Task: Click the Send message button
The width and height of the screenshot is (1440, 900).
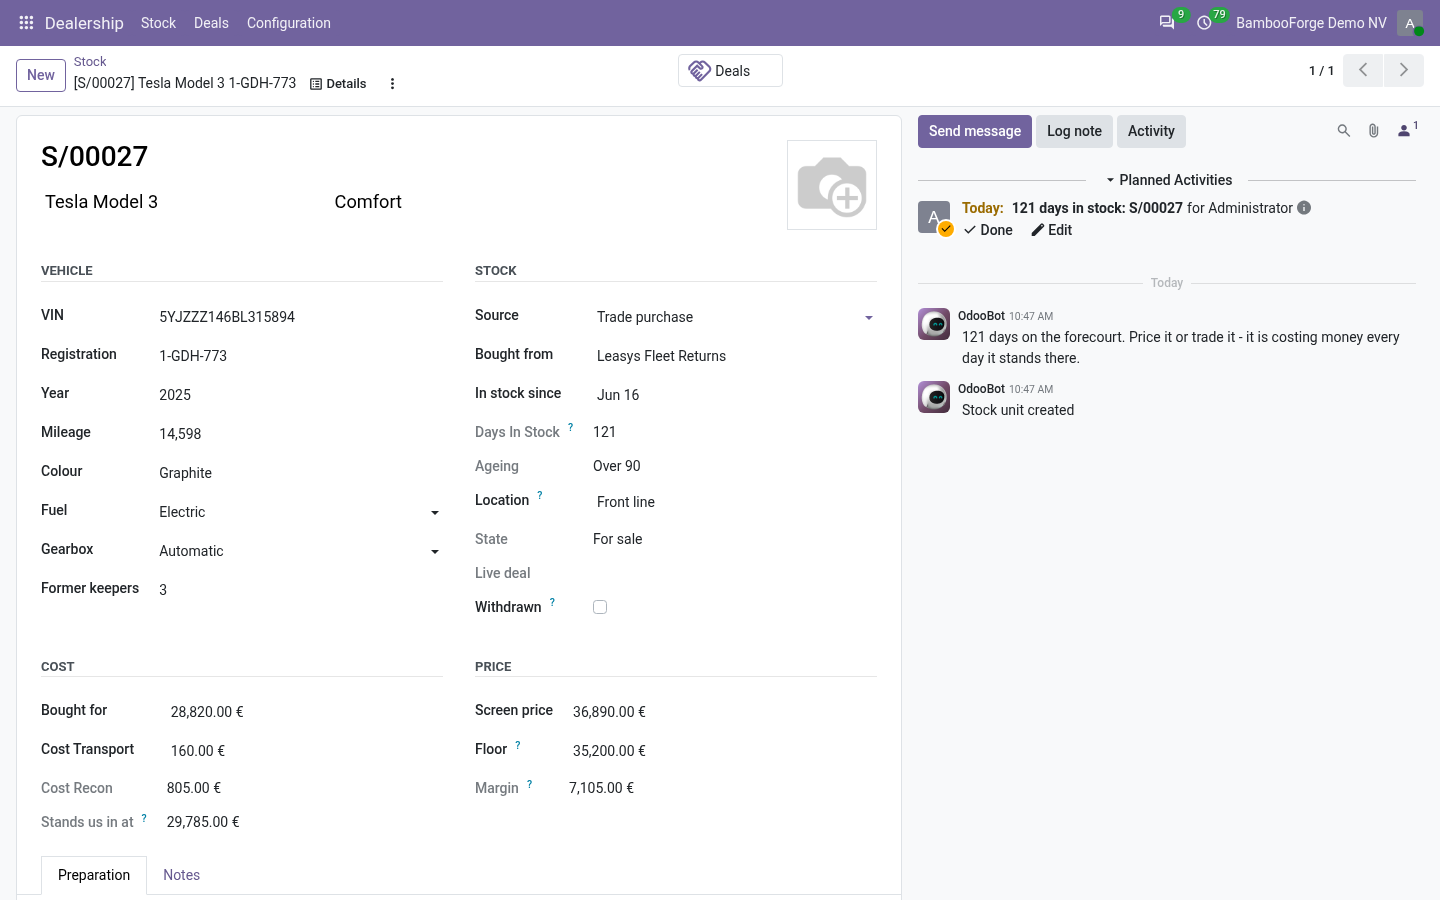Action: pos(975,131)
